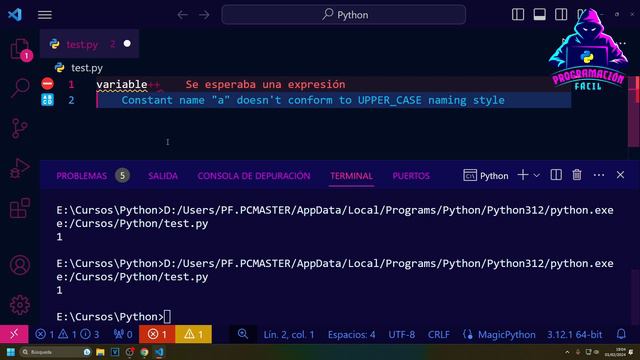The image size is (640, 360).
Task: Click the Python terminal profile label
Action: tap(486, 176)
